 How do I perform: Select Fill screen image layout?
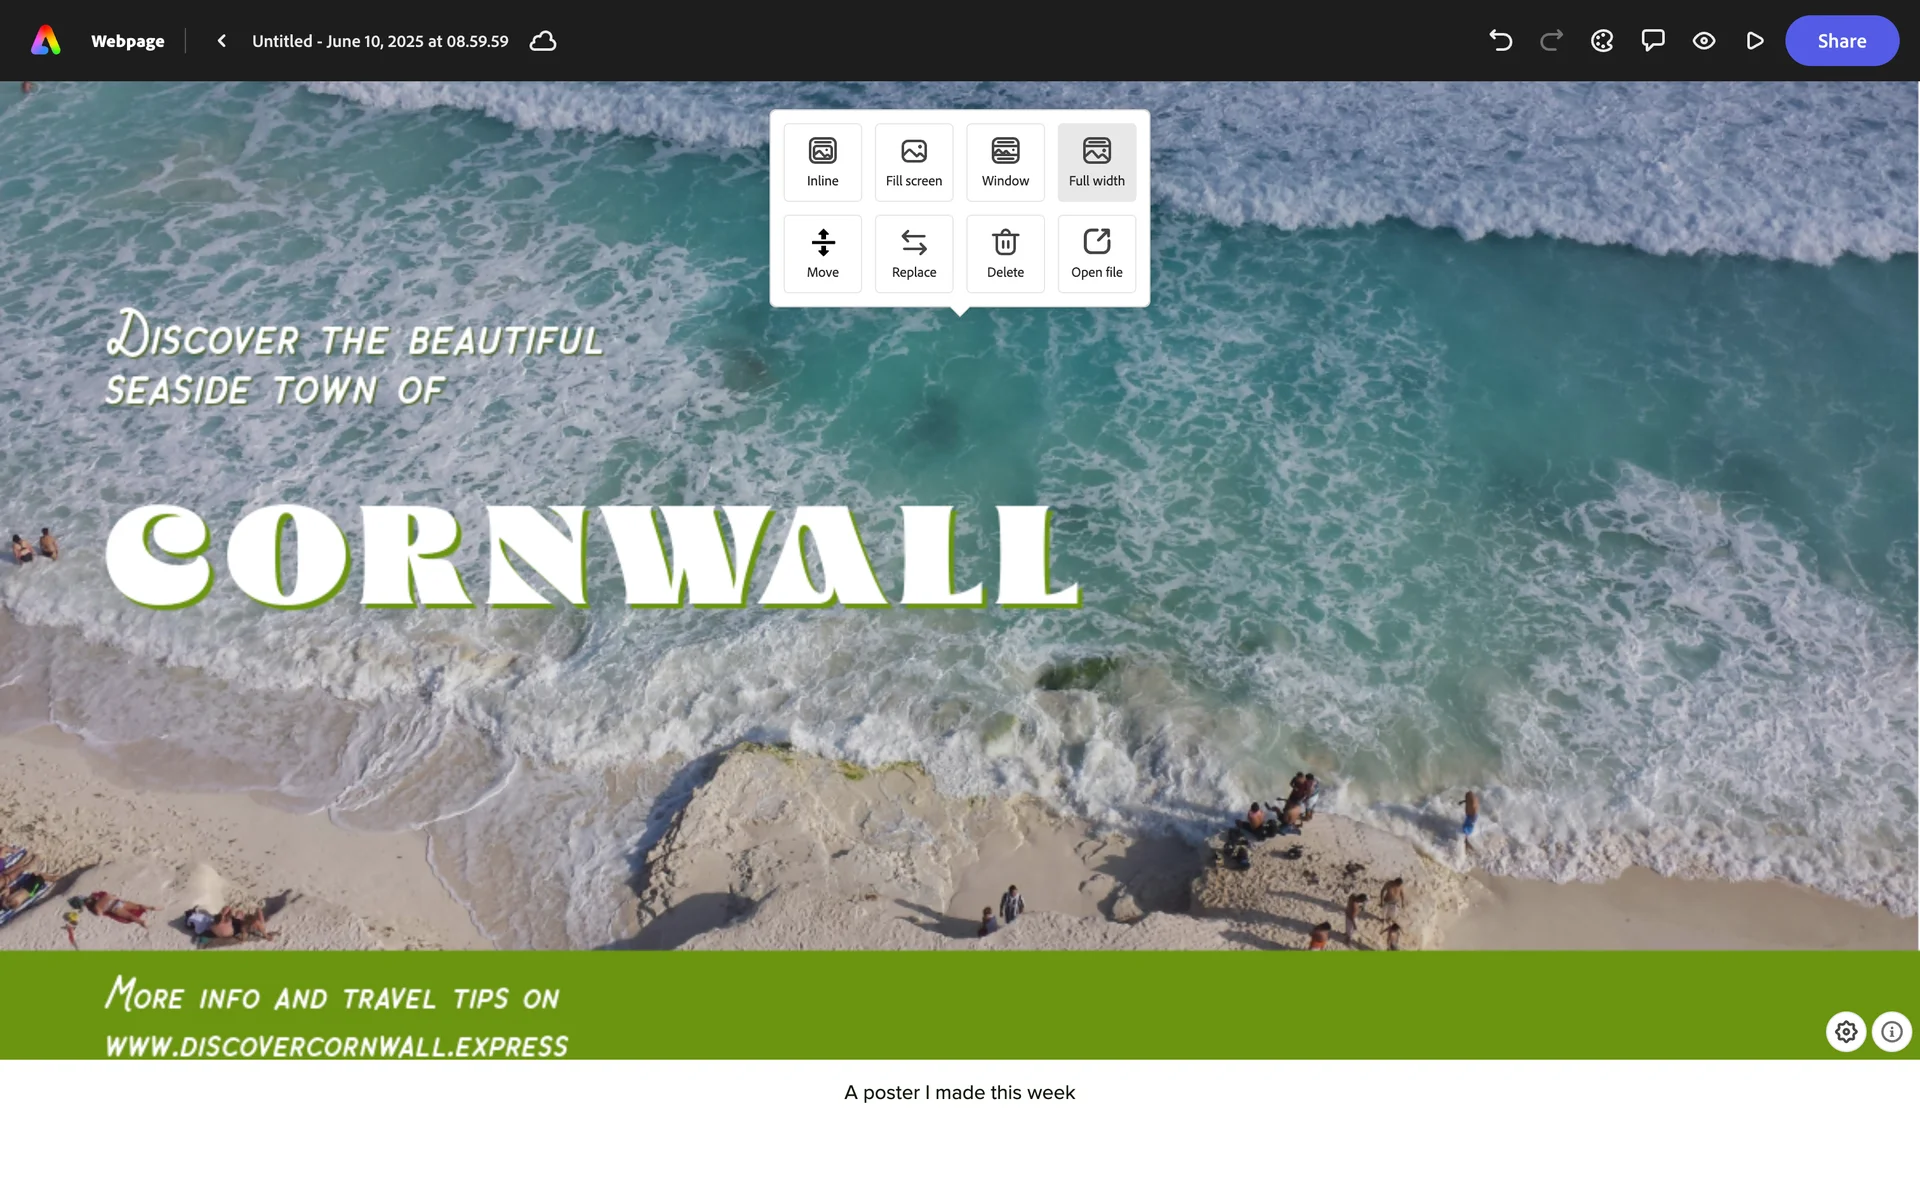[913, 162]
